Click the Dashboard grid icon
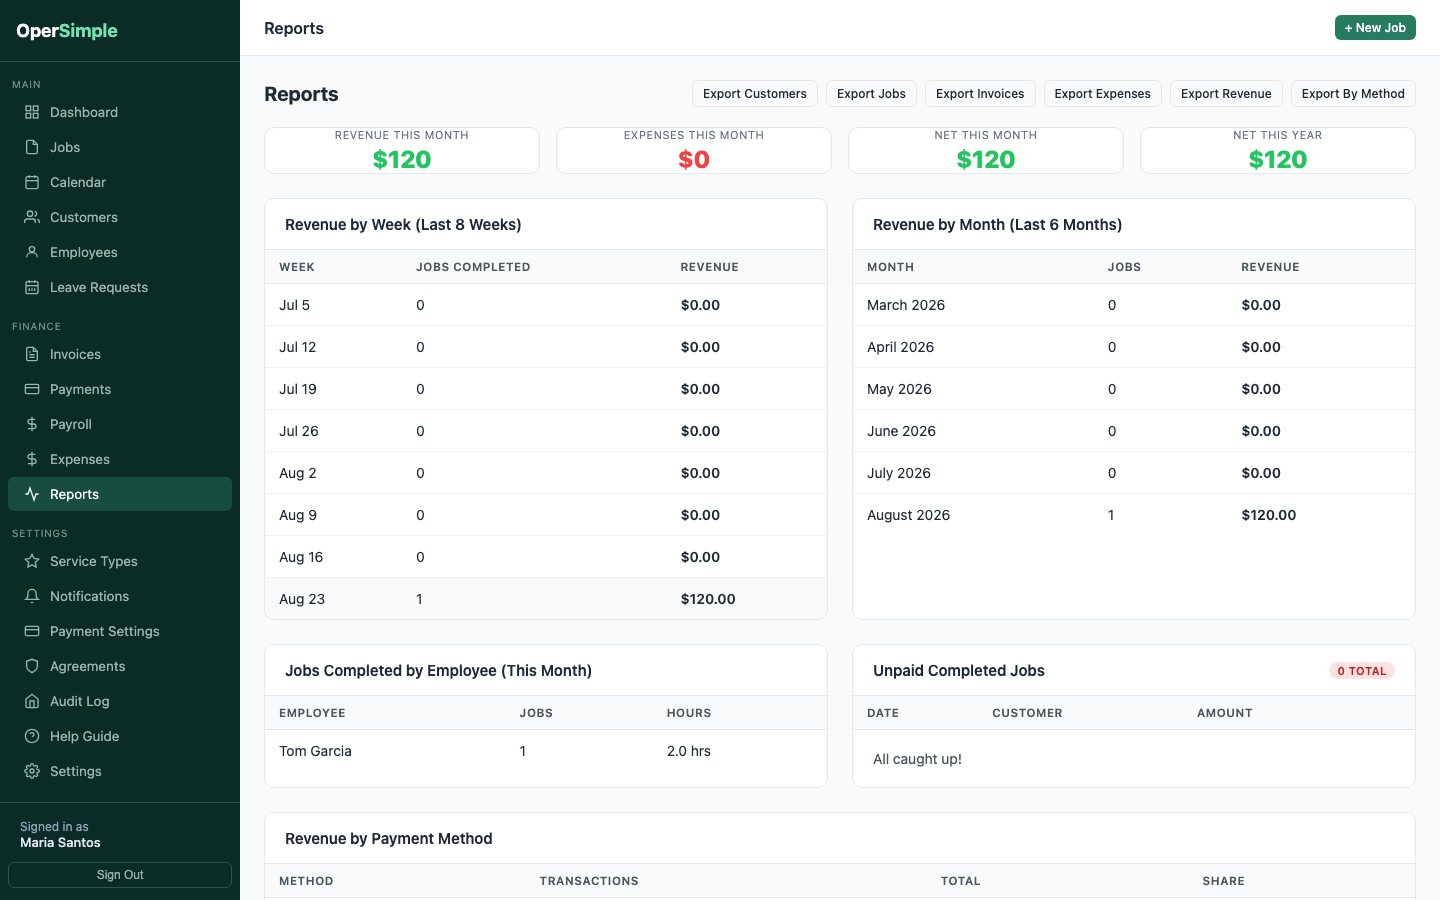 pos(32,112)
